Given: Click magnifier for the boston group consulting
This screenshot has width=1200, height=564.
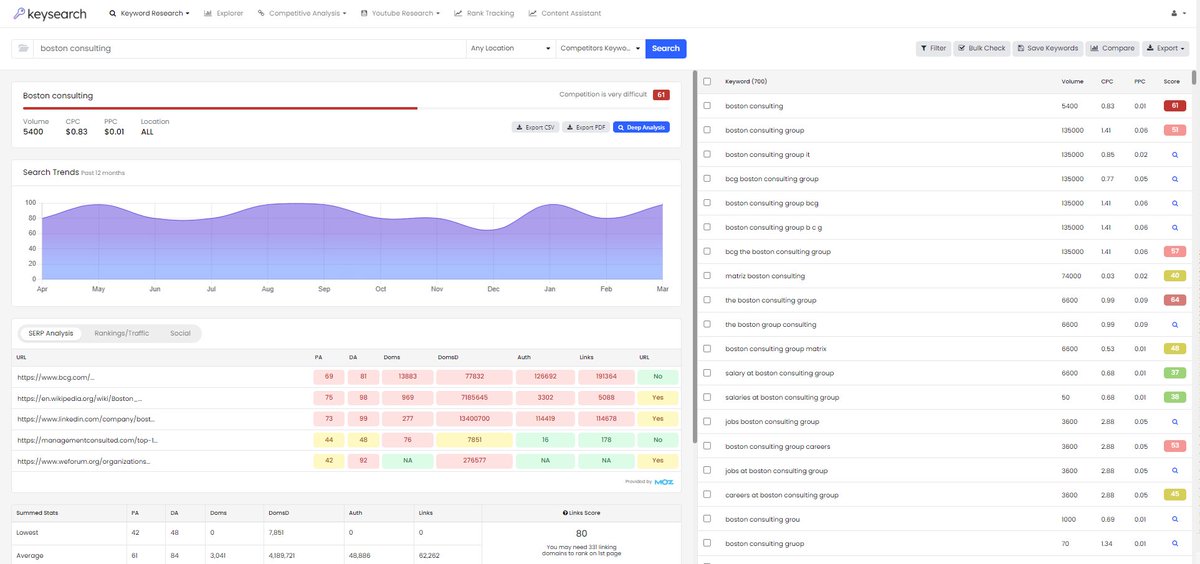Looking at the screenshot, I should 1175,325.
